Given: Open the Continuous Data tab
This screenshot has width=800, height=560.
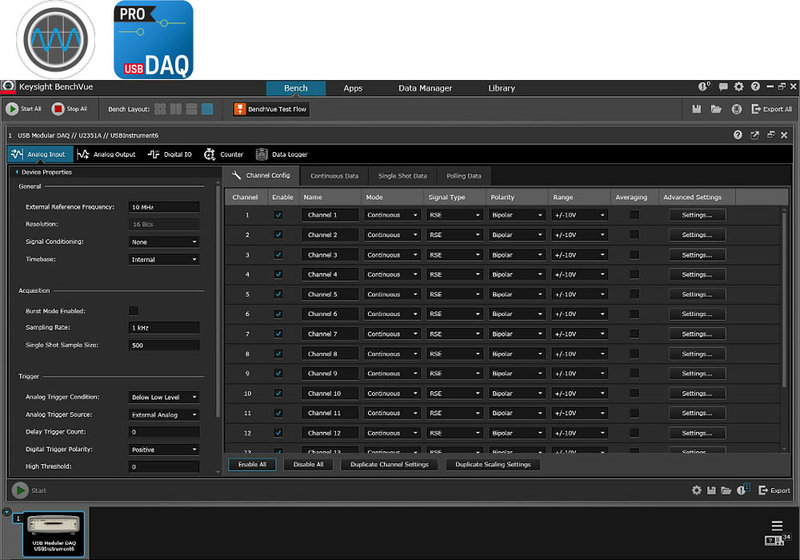Looking at the screenshot, I should coord(334,176).
